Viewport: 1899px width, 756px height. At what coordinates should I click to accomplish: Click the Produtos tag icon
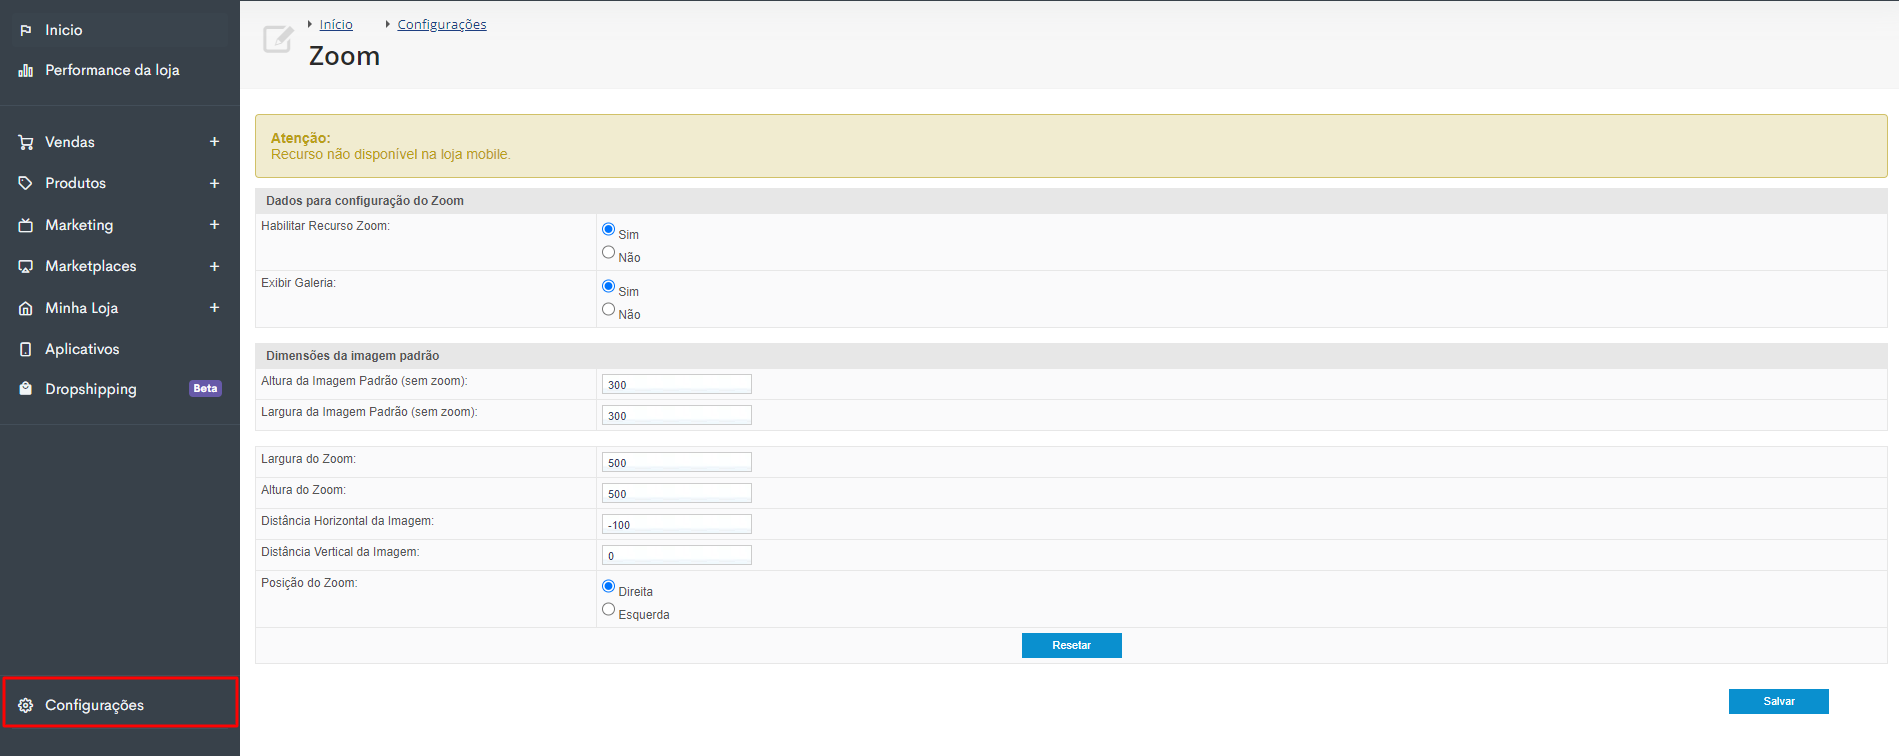click(26, 184)
